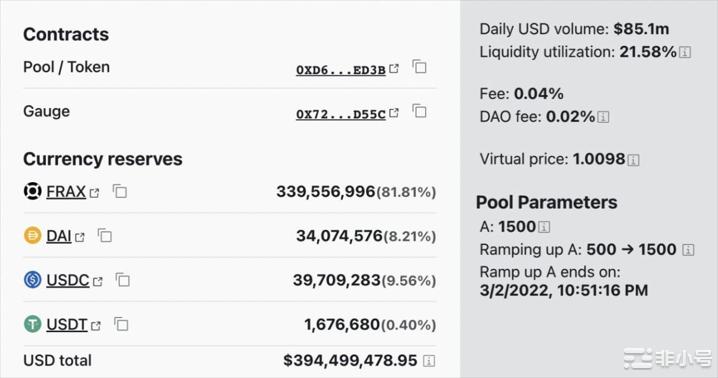
Task: Open the Gauge address 0X72...D55C link
Action: [341, 114]
